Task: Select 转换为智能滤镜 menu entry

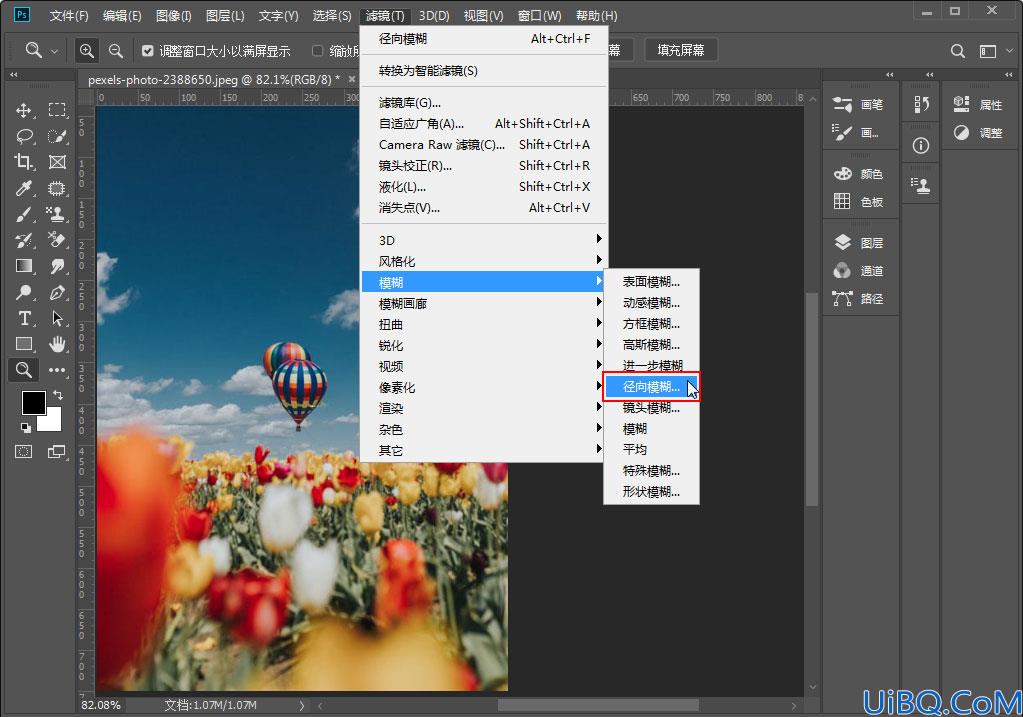Action: pos(484,70)
